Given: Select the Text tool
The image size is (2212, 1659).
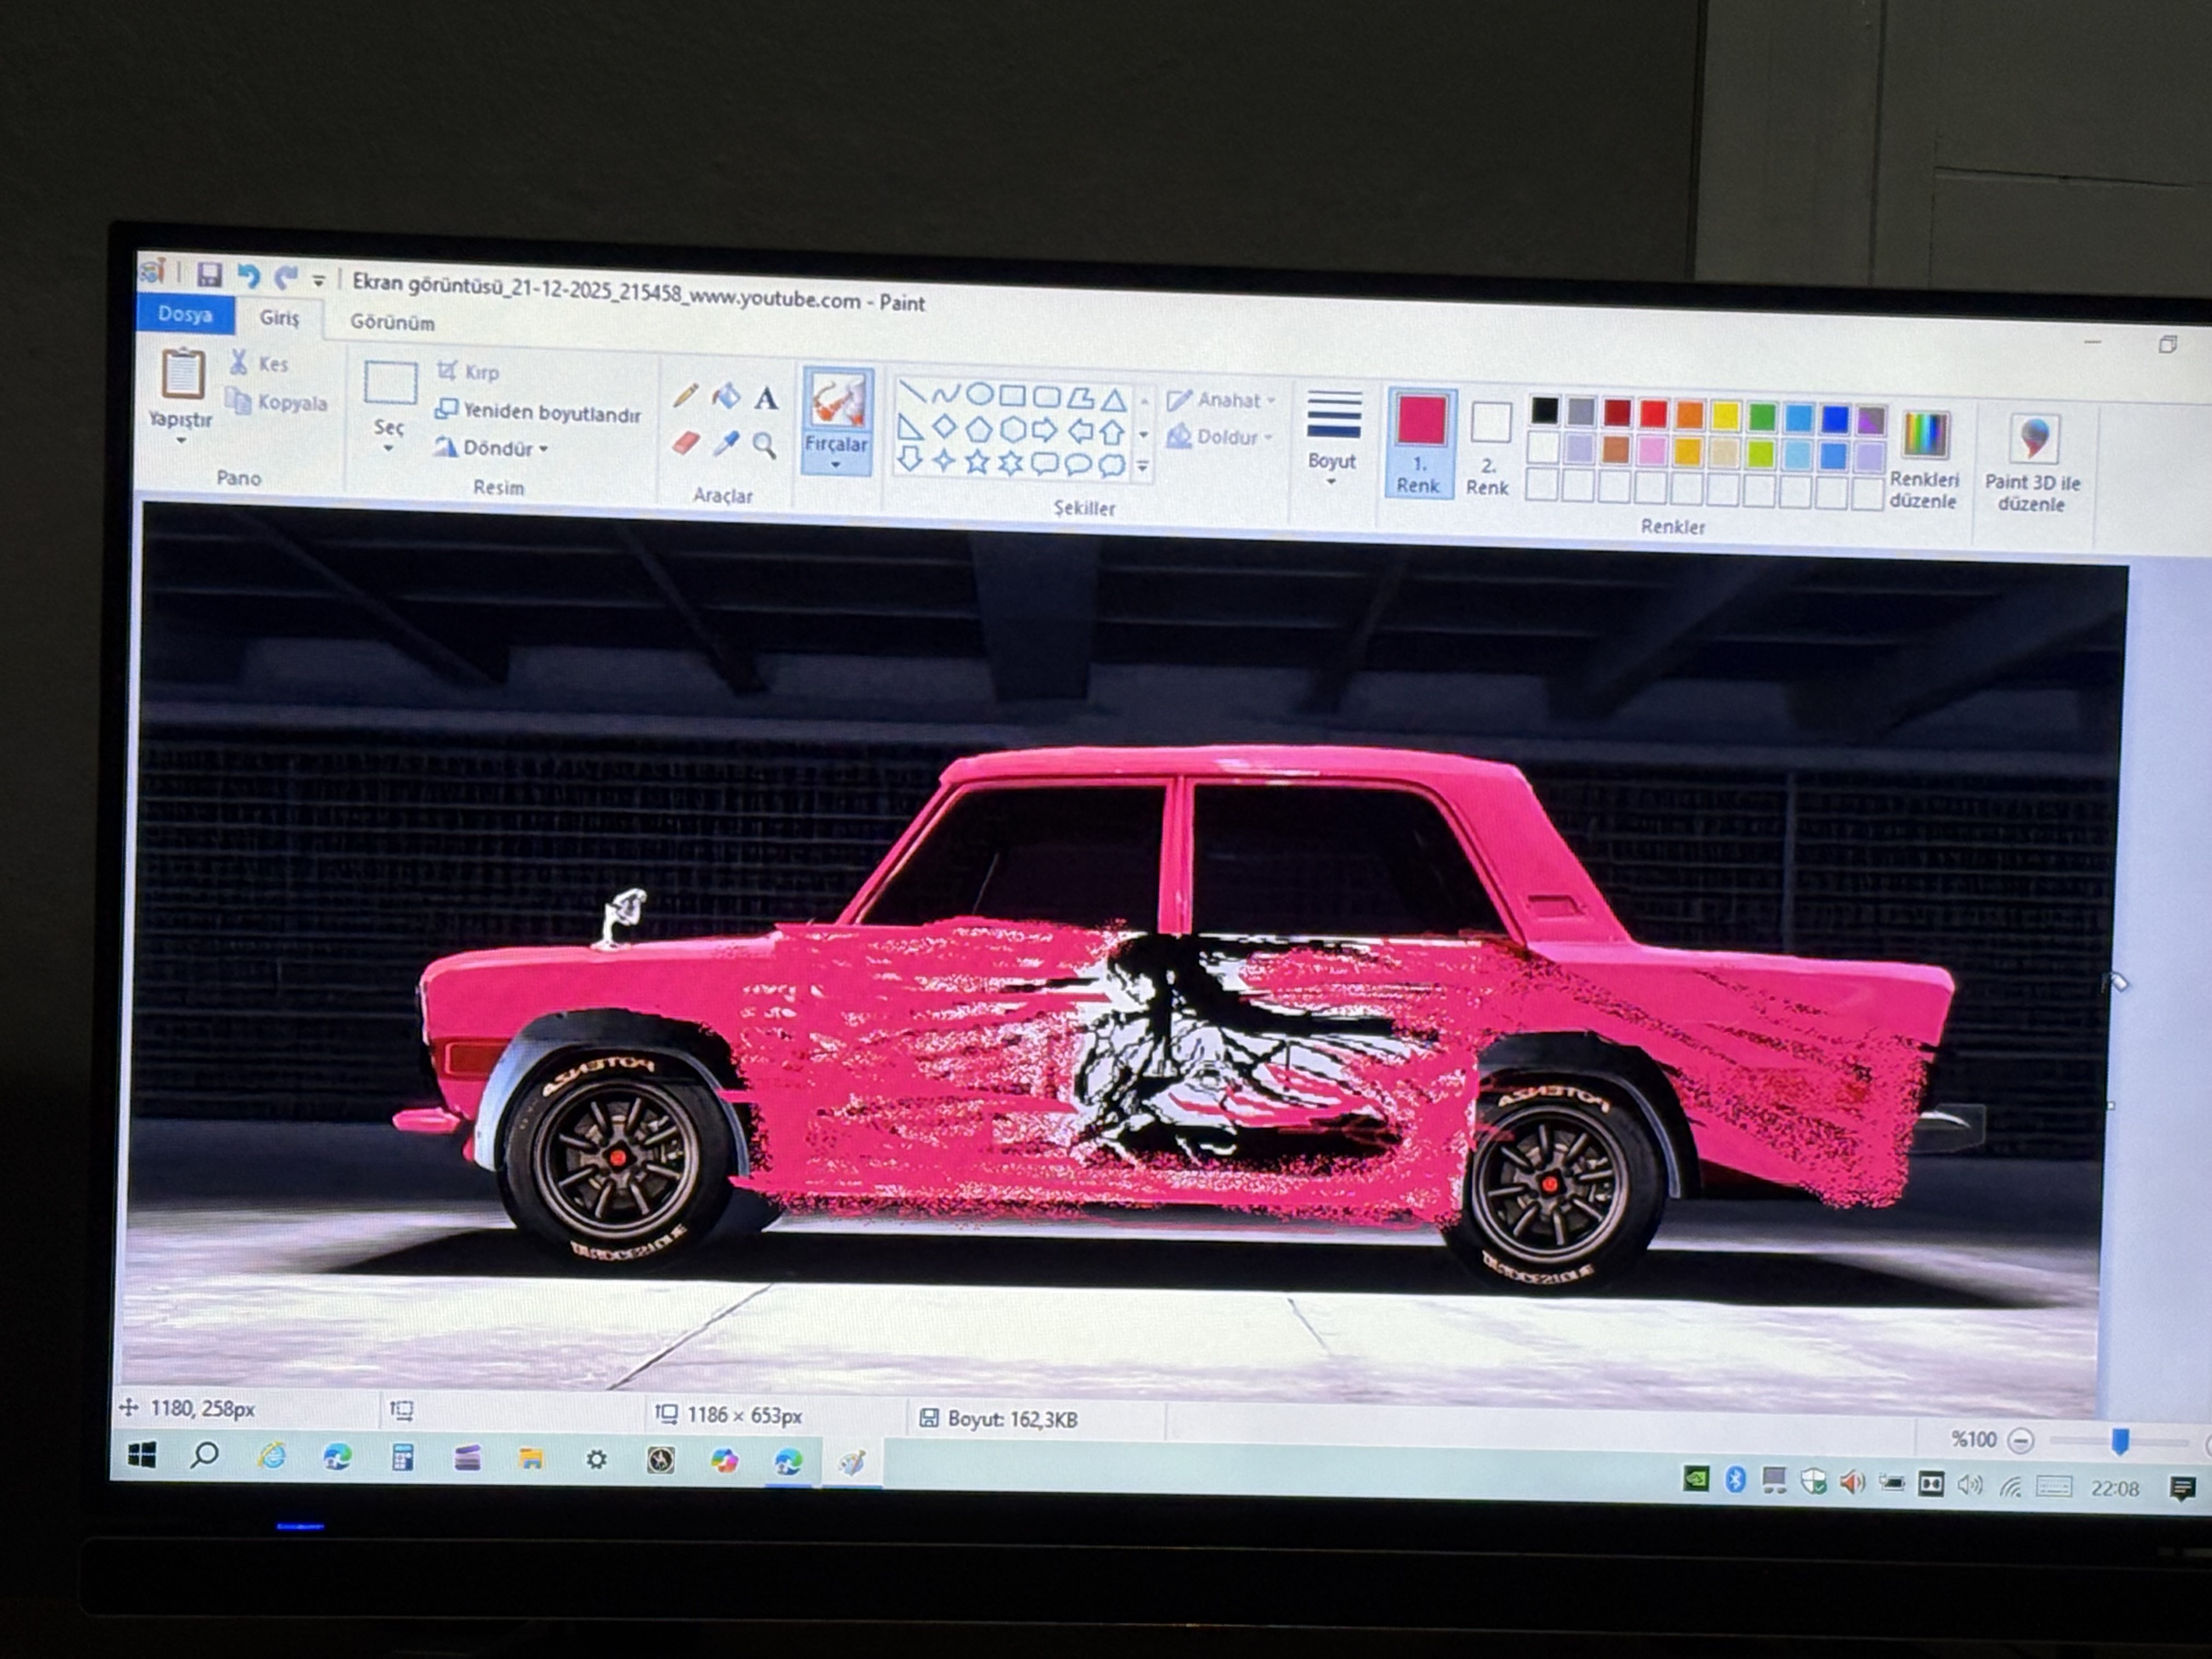Looking at the screenshot, I should point(766,399).
